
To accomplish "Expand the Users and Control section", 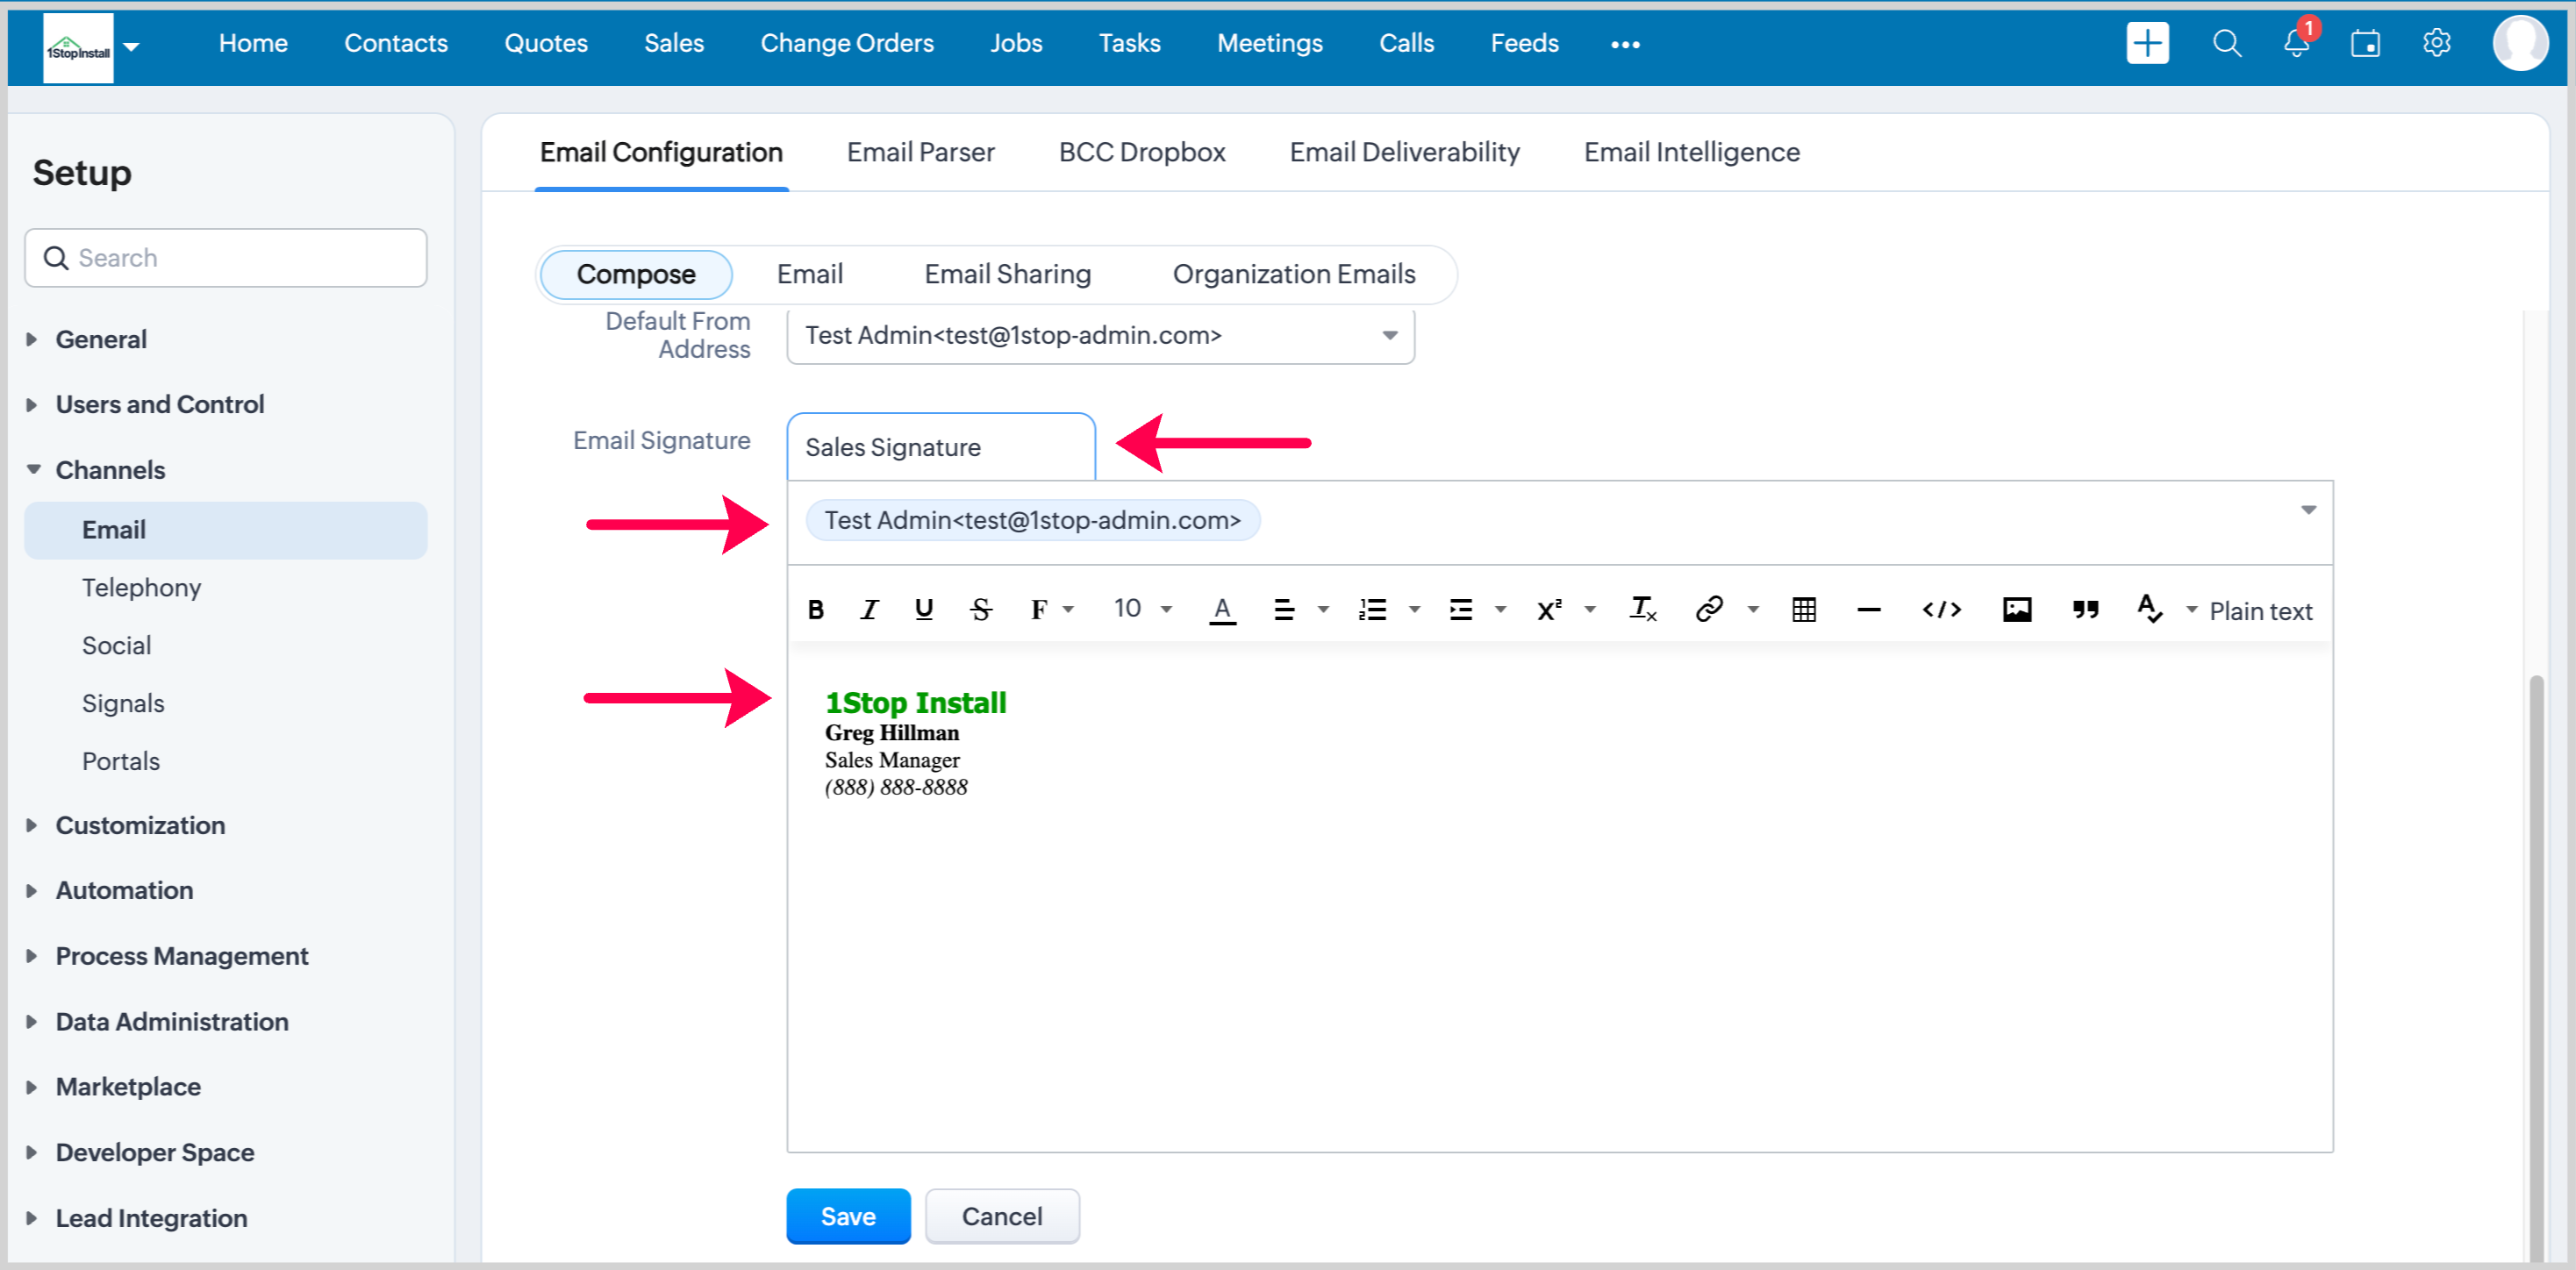I will point(159,404).
